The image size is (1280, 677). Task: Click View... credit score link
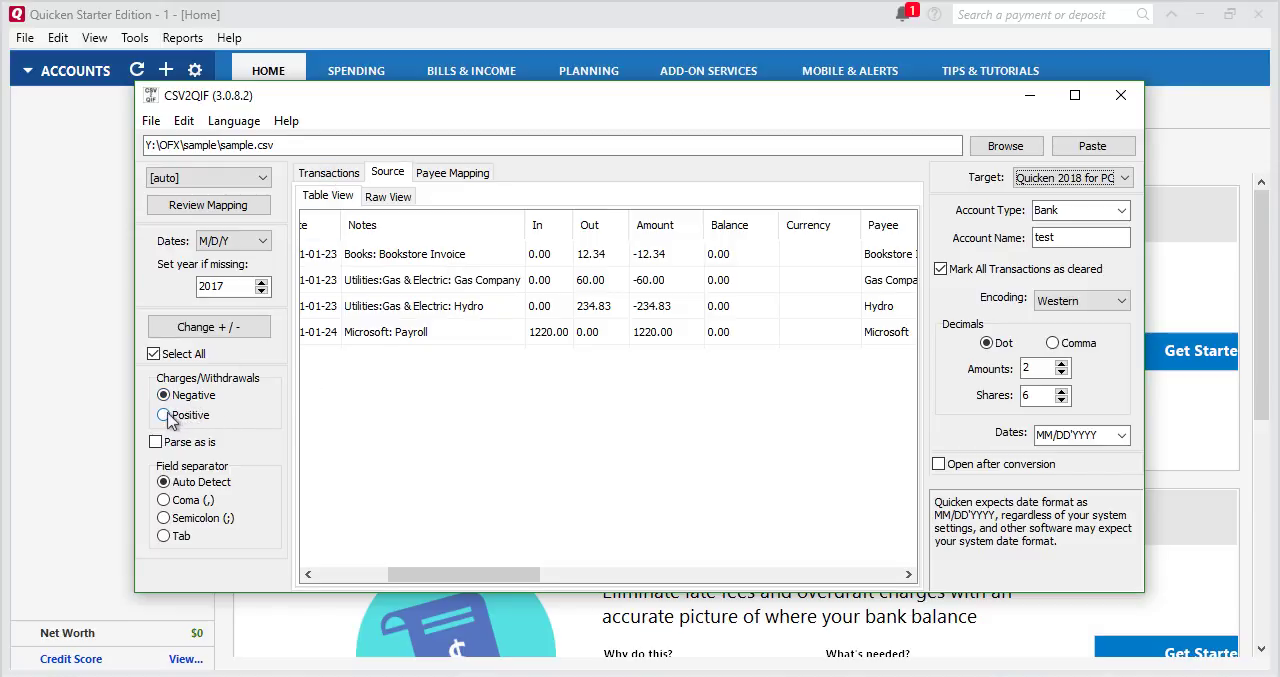point(186,659)
